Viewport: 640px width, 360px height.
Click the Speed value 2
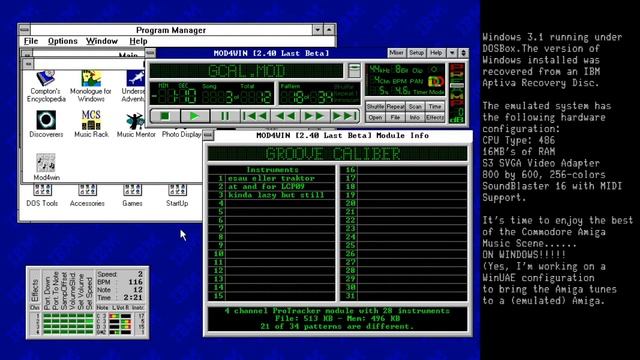[x=140, y=274]
